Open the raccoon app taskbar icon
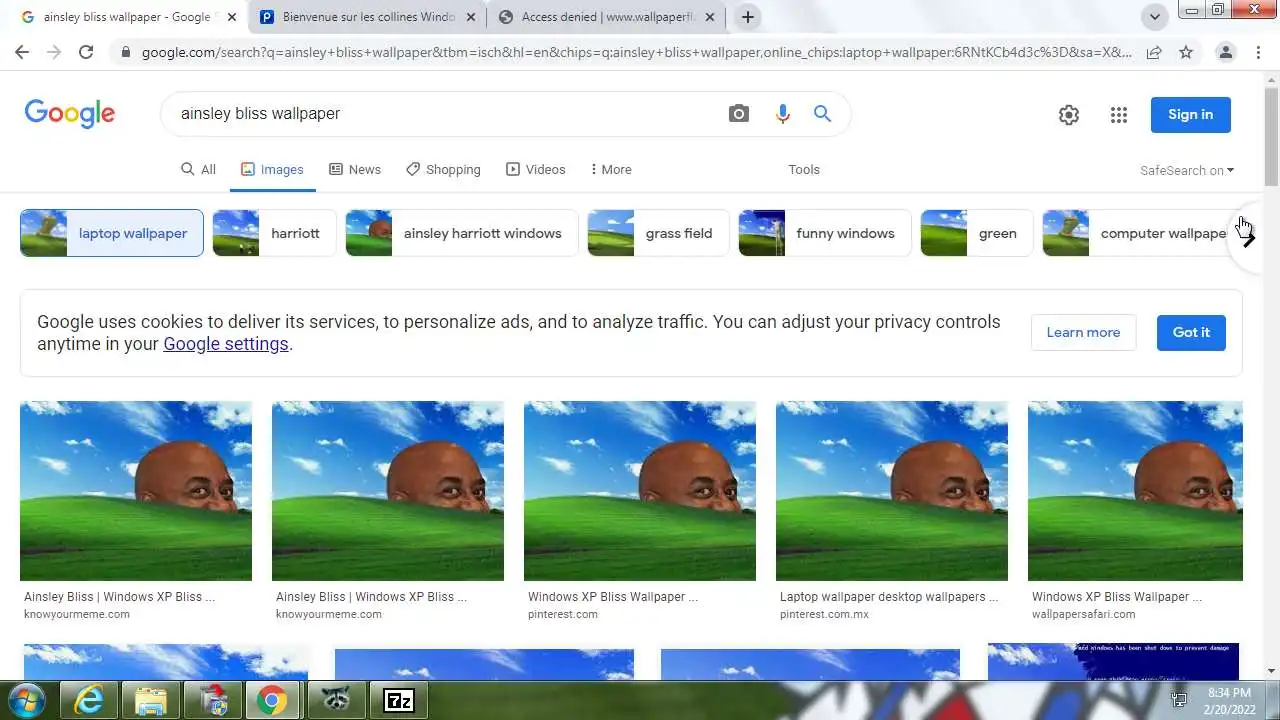Viewport: 1280px width, 720px height. coord(335,700)
